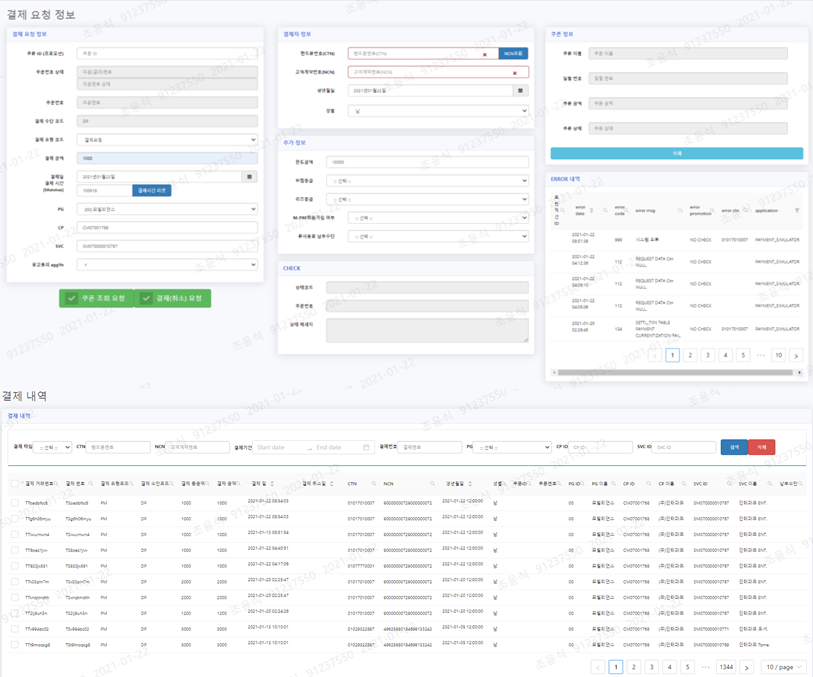
Task: Go to page 2 of ERROR 내역
Action: pyautogui.click(x=690, y=356)
